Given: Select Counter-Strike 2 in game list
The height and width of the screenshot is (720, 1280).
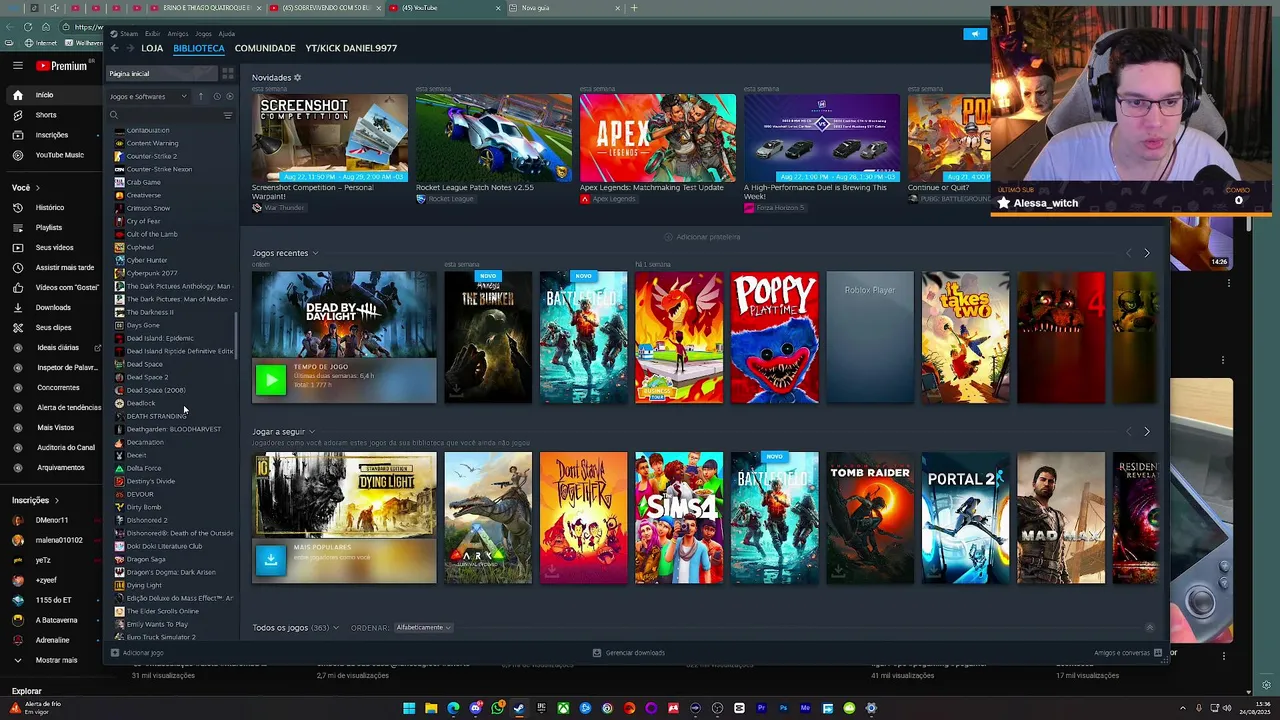Looking at the screenshot, I should pos(152,156).
